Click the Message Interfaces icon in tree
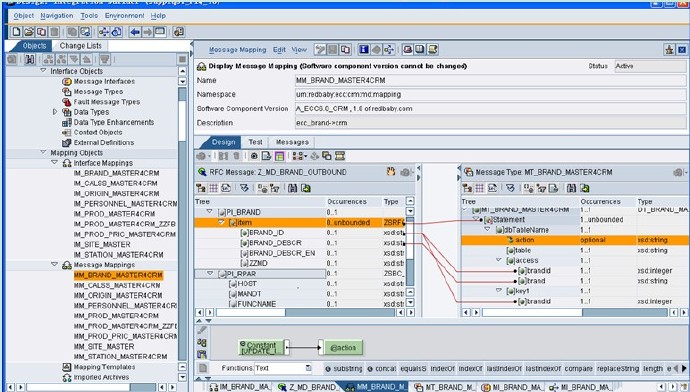690x392 pixels. click(x=67, y=81)
